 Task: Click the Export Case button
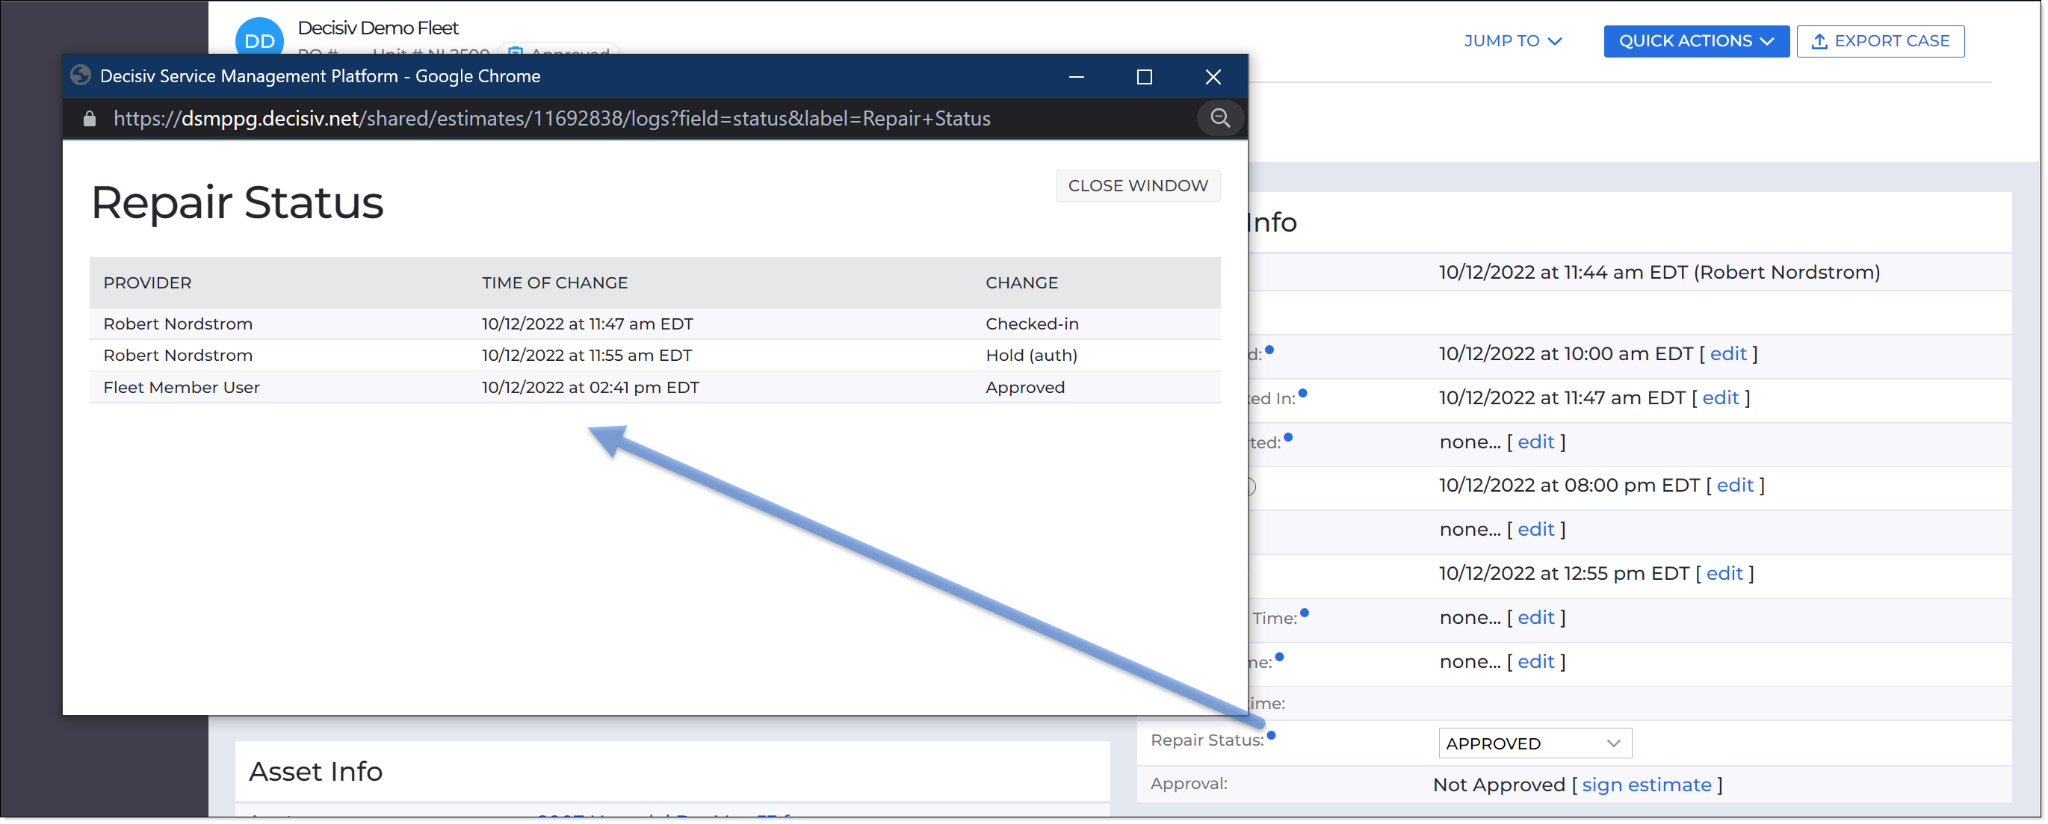(x=1880, y=41)
